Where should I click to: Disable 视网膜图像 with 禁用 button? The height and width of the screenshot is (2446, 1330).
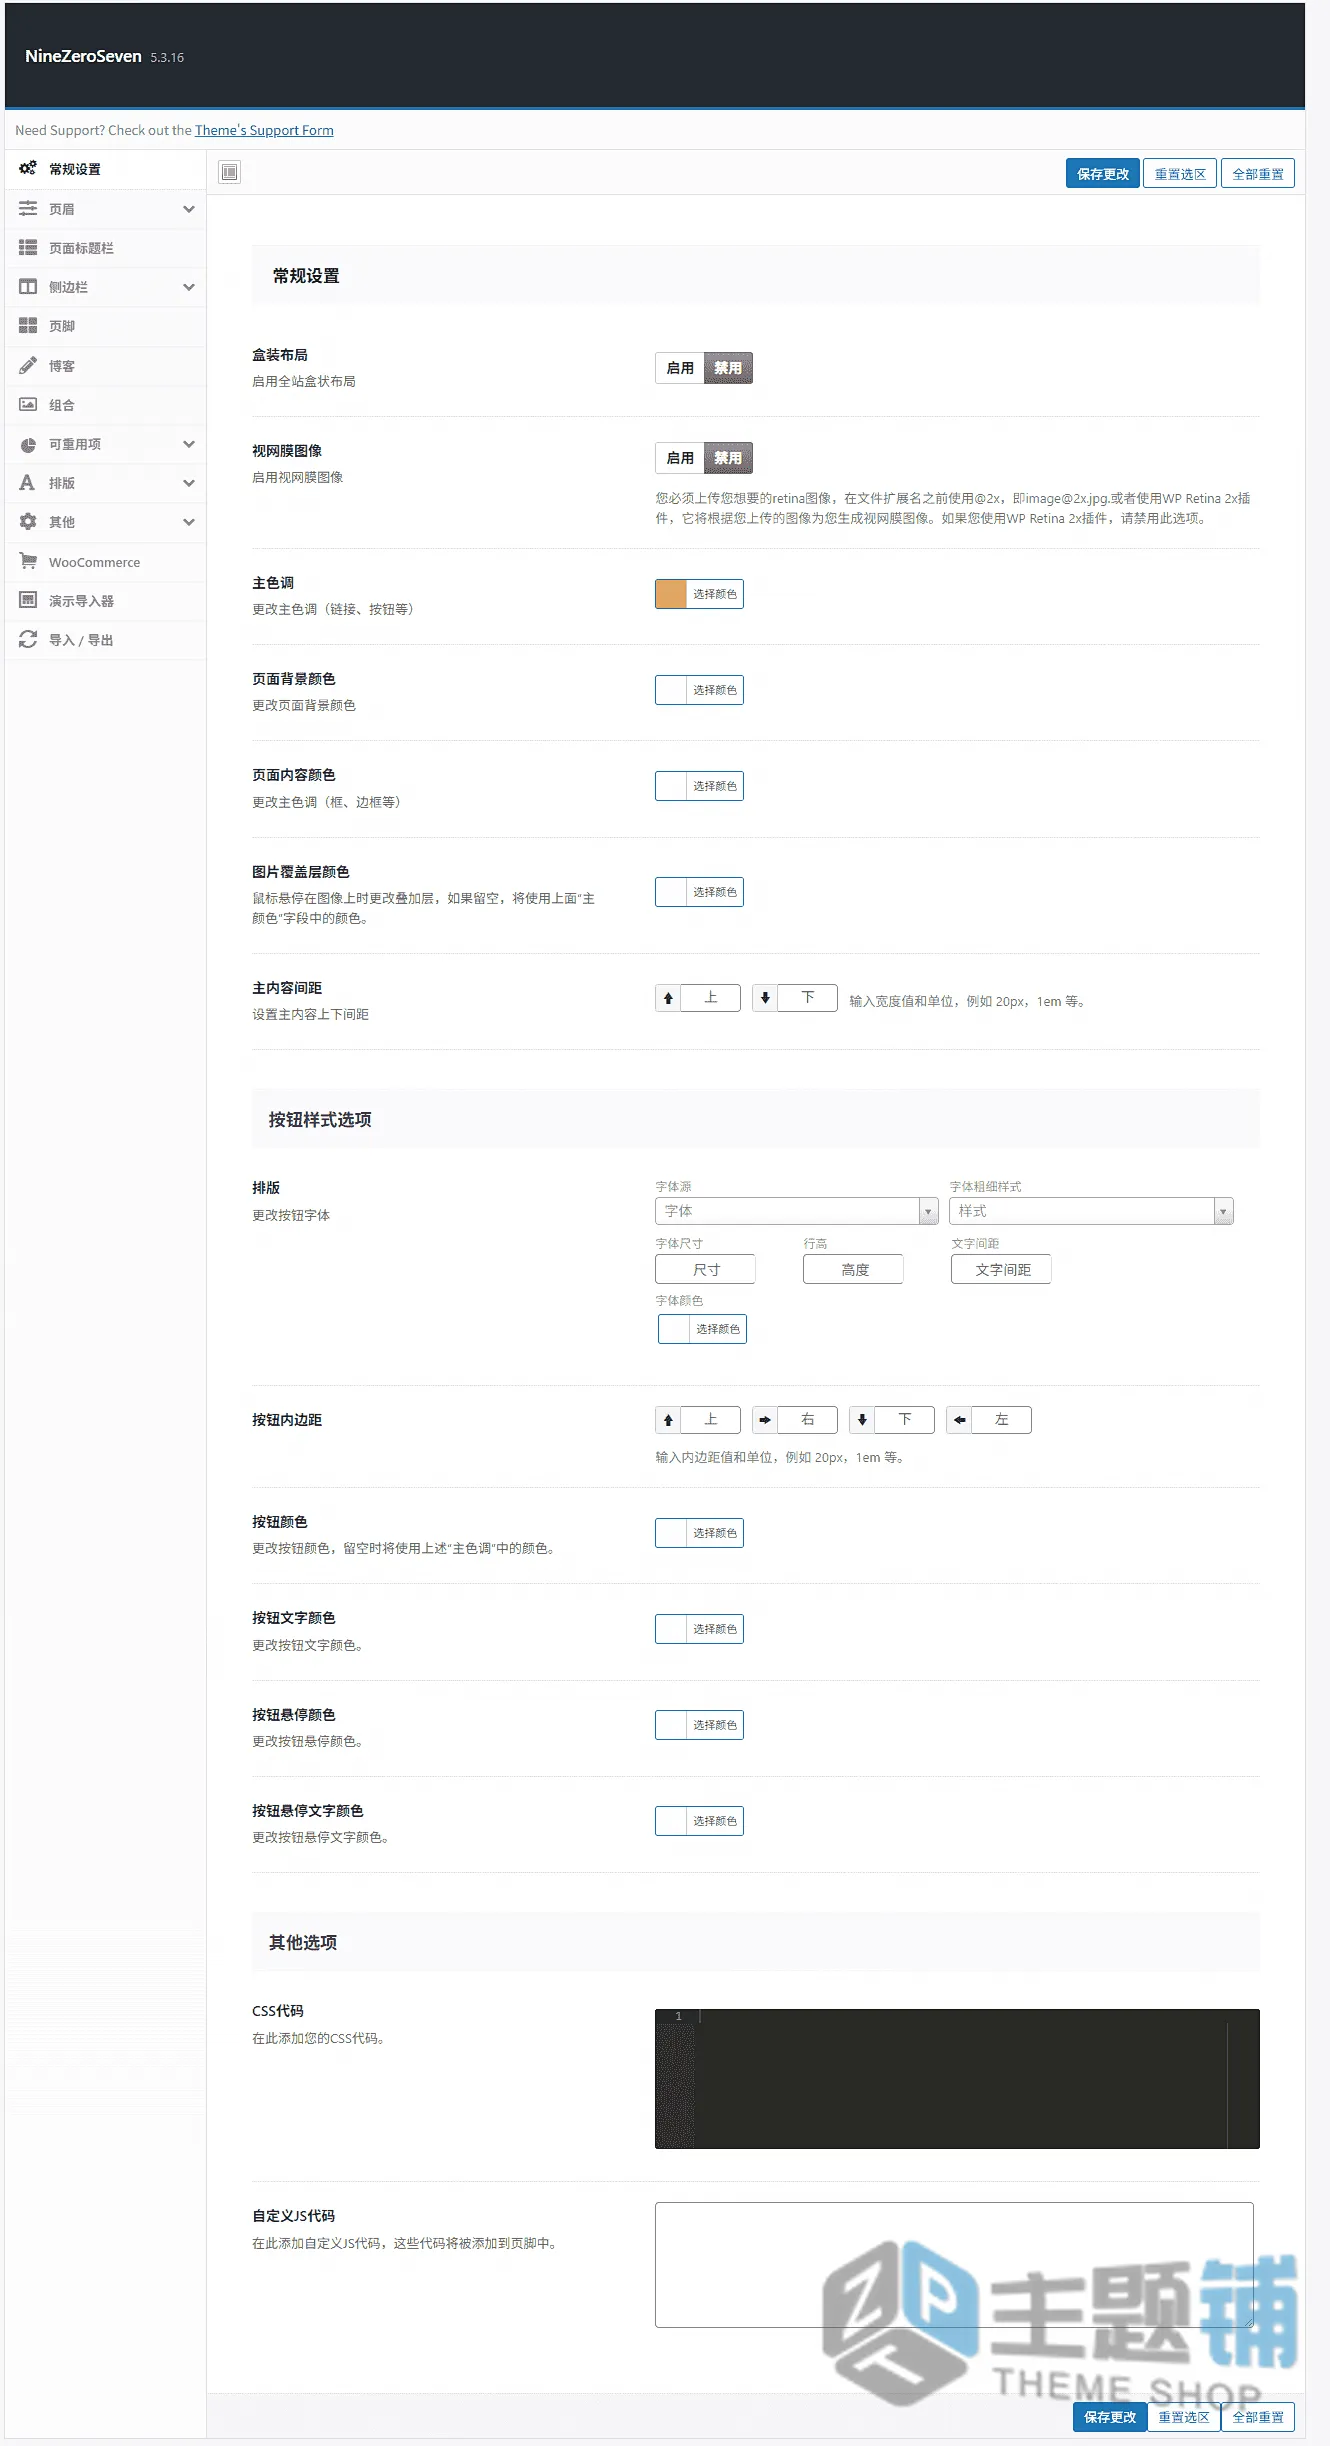[728, 458]
